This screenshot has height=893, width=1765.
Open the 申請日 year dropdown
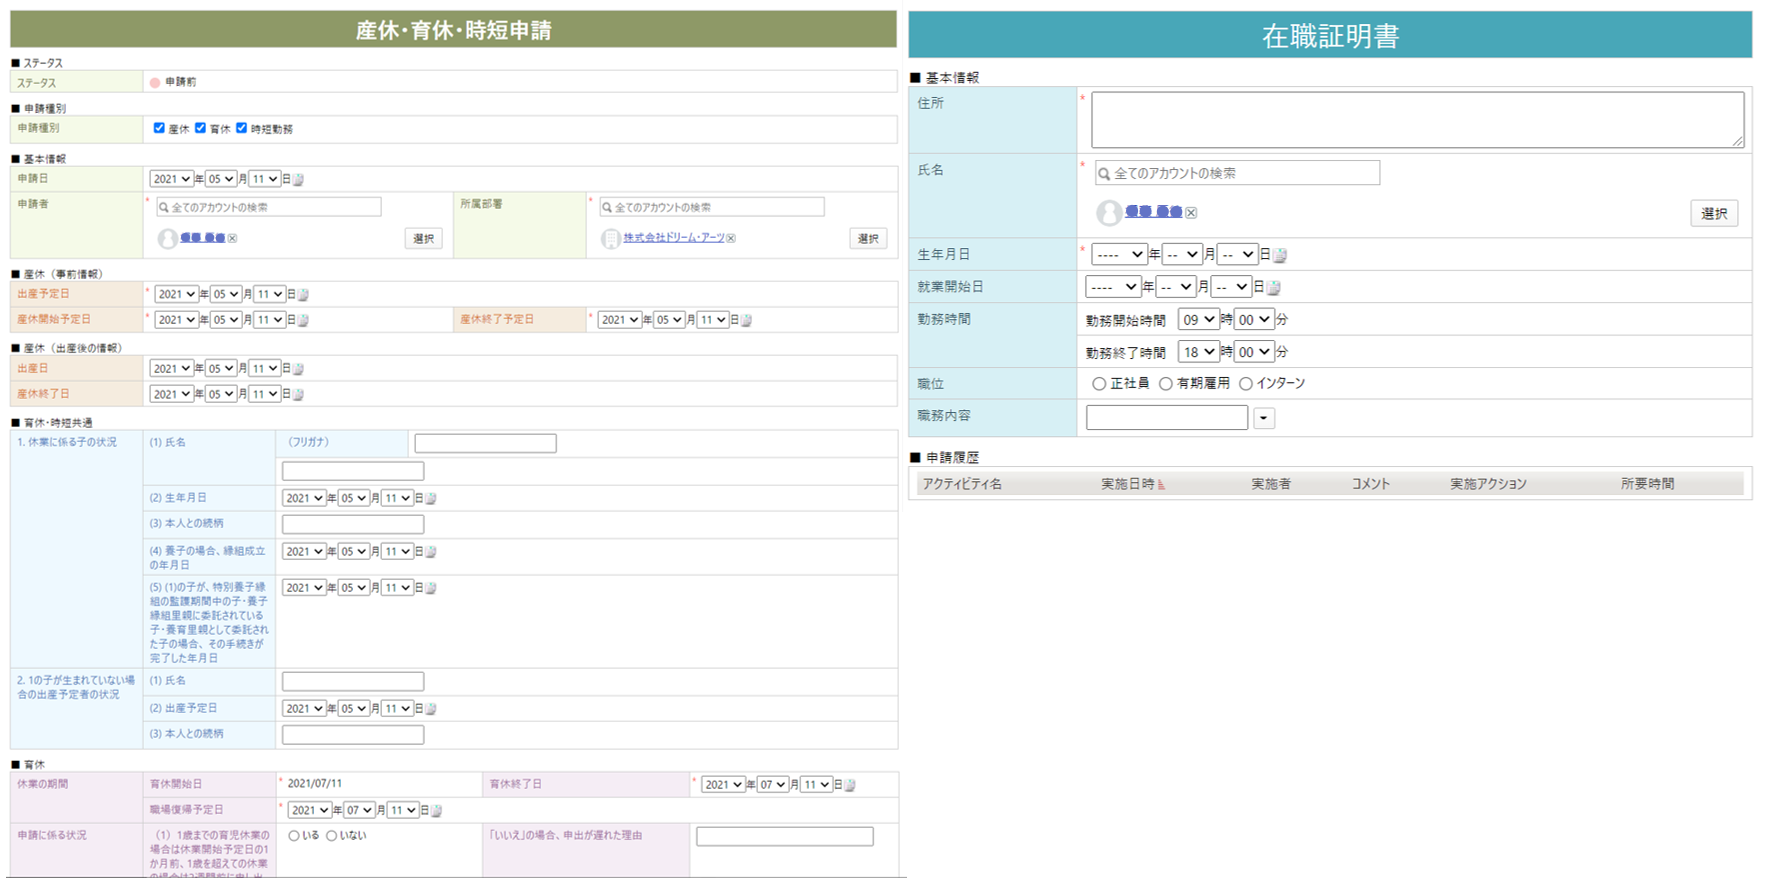click(171, 179)
